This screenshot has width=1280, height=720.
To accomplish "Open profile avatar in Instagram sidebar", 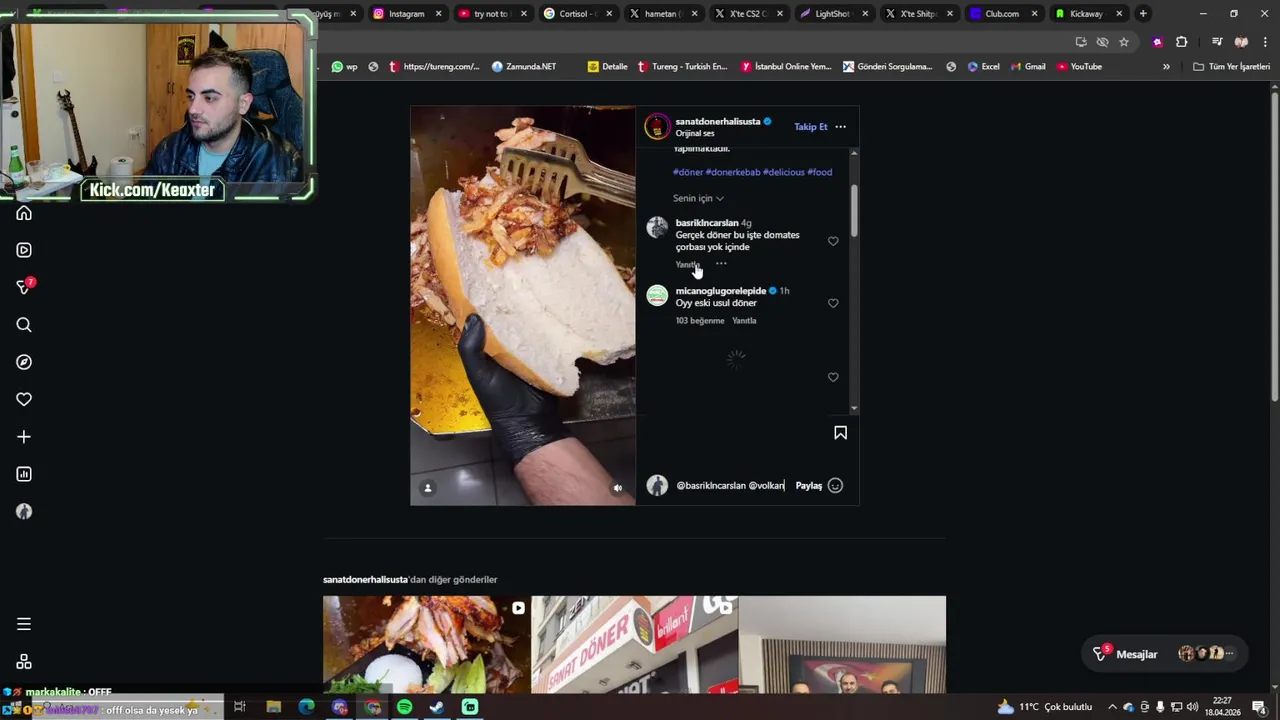I will 24,511.
